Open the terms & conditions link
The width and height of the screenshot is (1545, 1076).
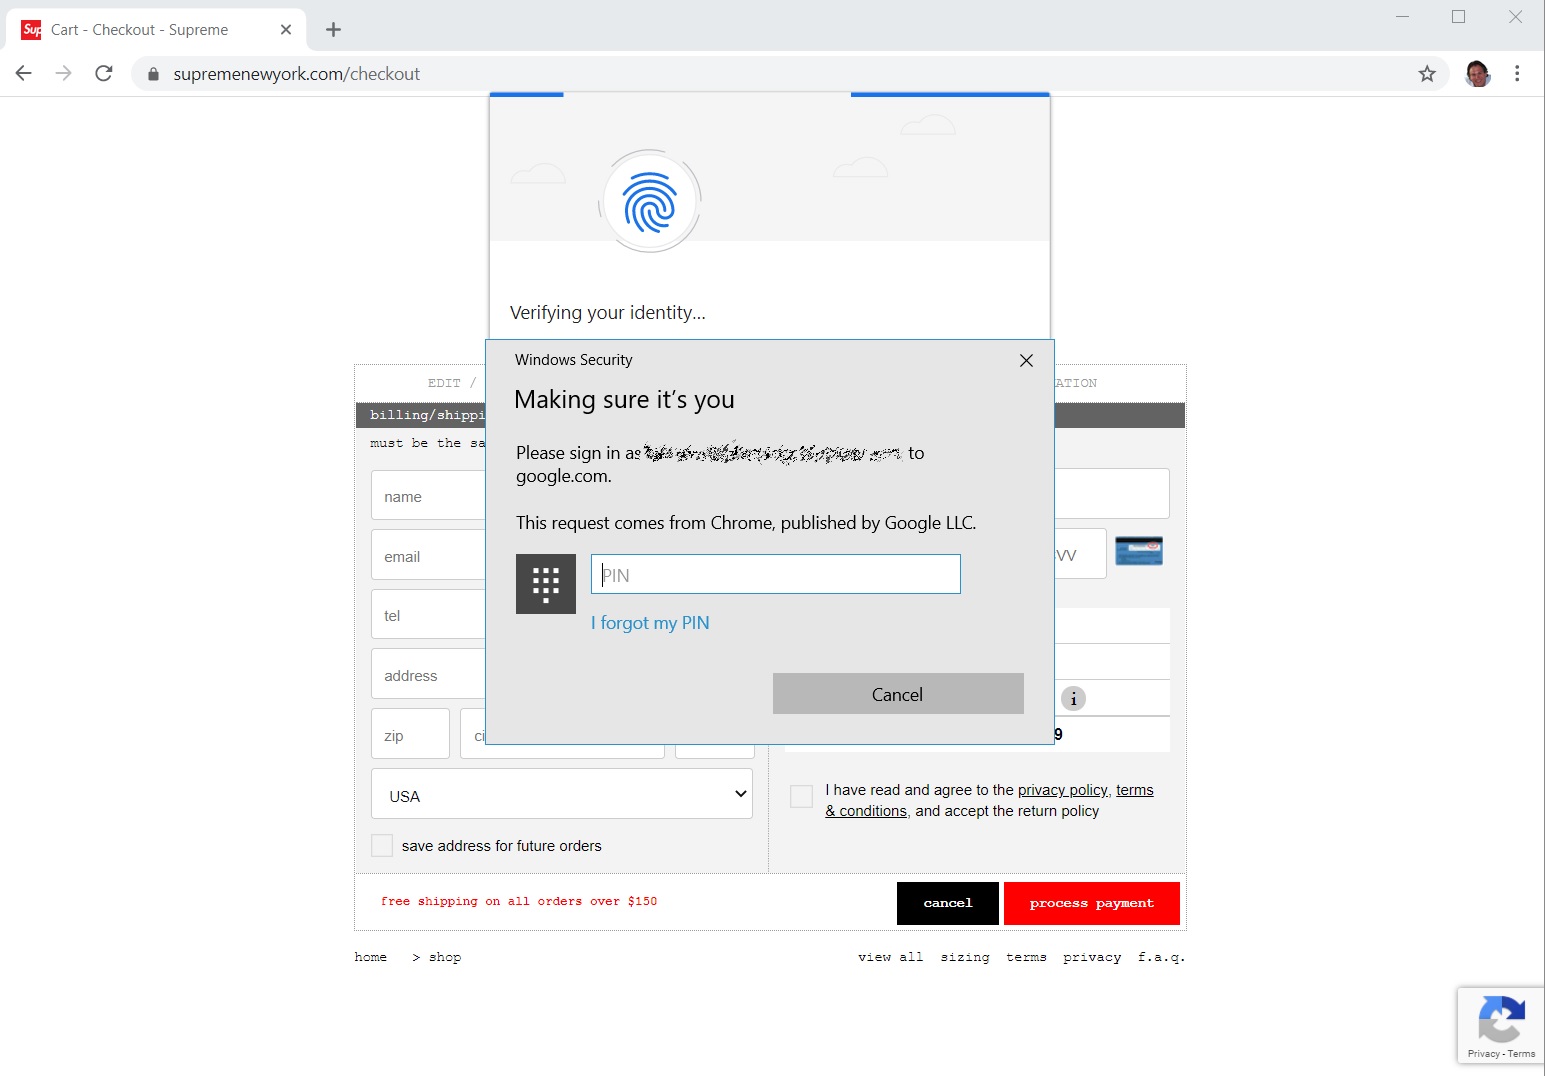pos(1134,790)
